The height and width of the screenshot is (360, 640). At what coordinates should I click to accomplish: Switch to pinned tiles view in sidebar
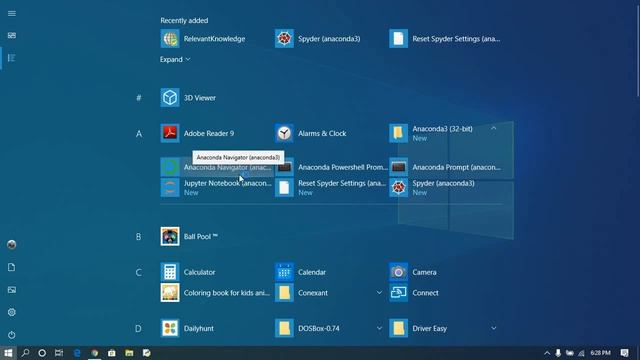tap(12, 36)
